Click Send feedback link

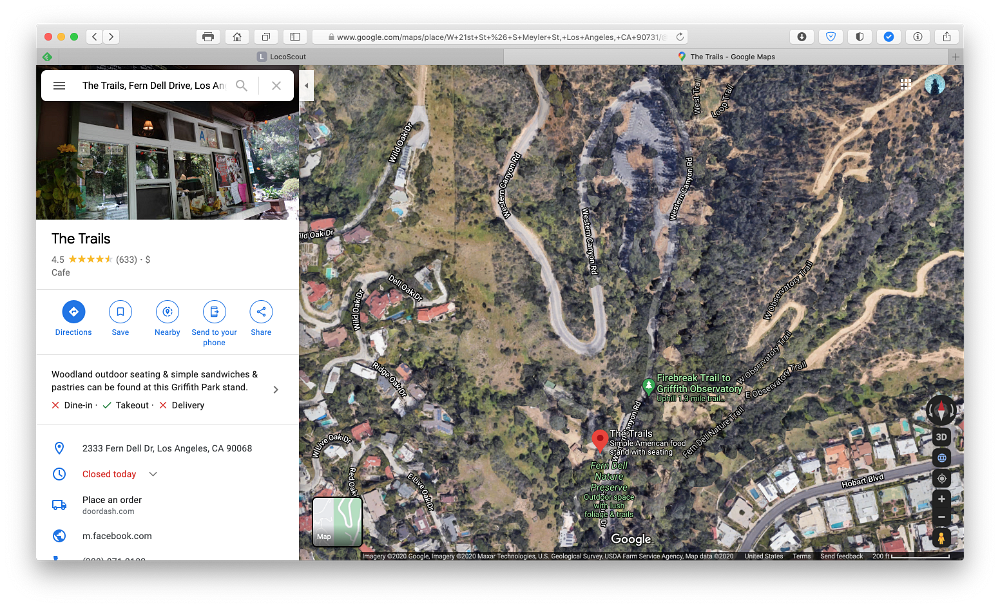pos(841,556)
